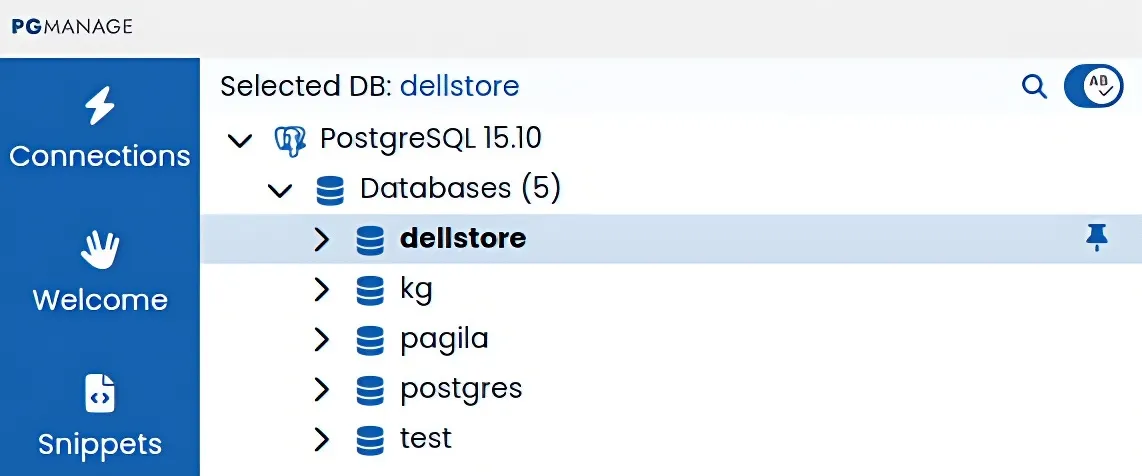Viewport: 1142px width, 476px height.
Task: Expand the dellstore database
Action: 321,239
